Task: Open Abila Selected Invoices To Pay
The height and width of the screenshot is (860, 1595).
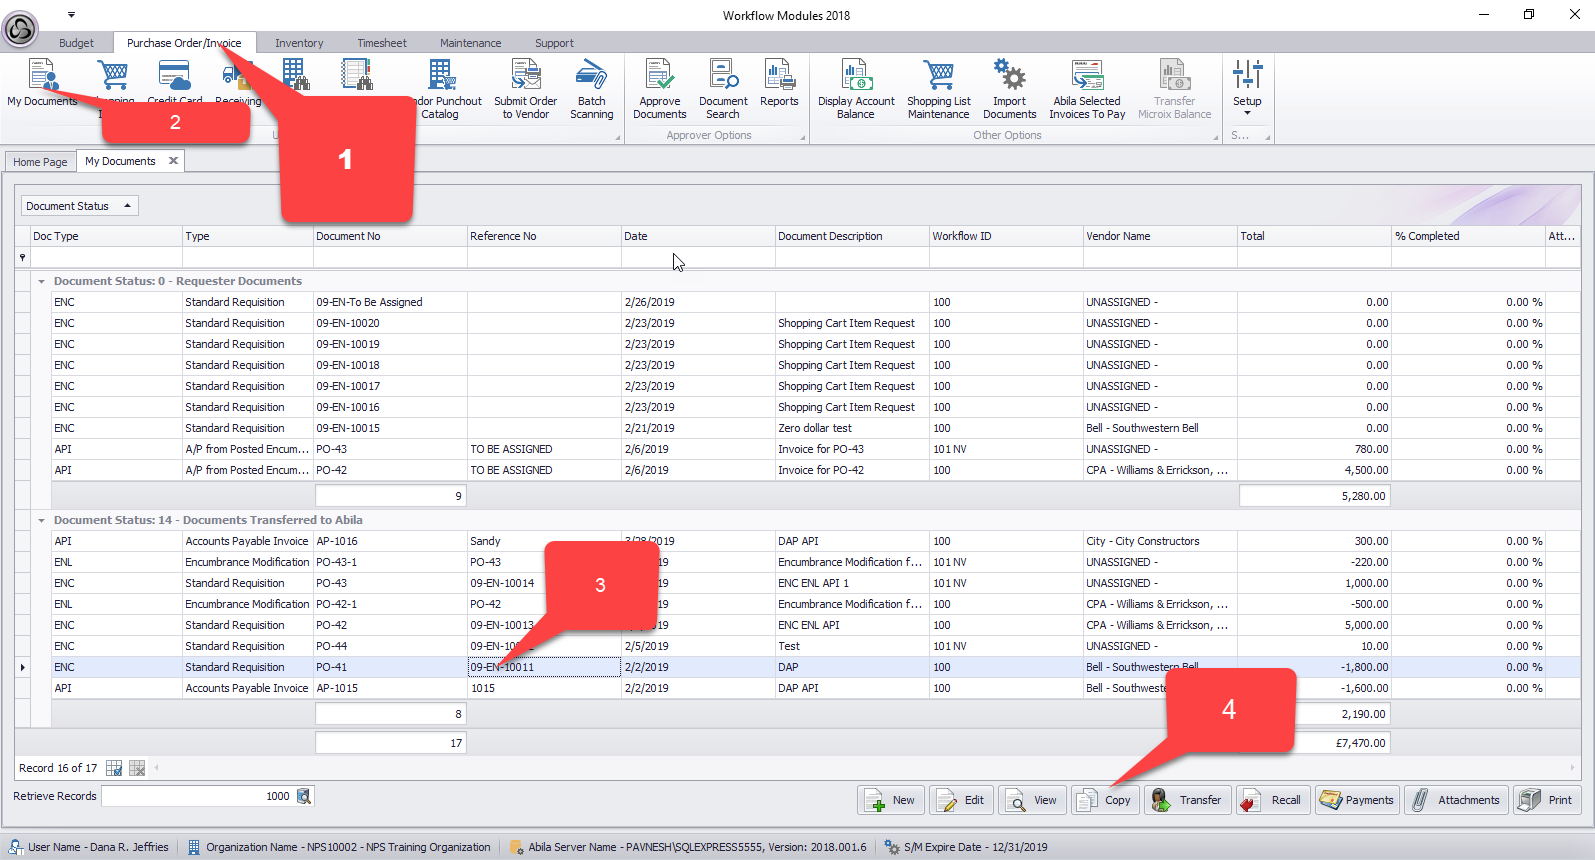Action: (x=1086, y=89)
